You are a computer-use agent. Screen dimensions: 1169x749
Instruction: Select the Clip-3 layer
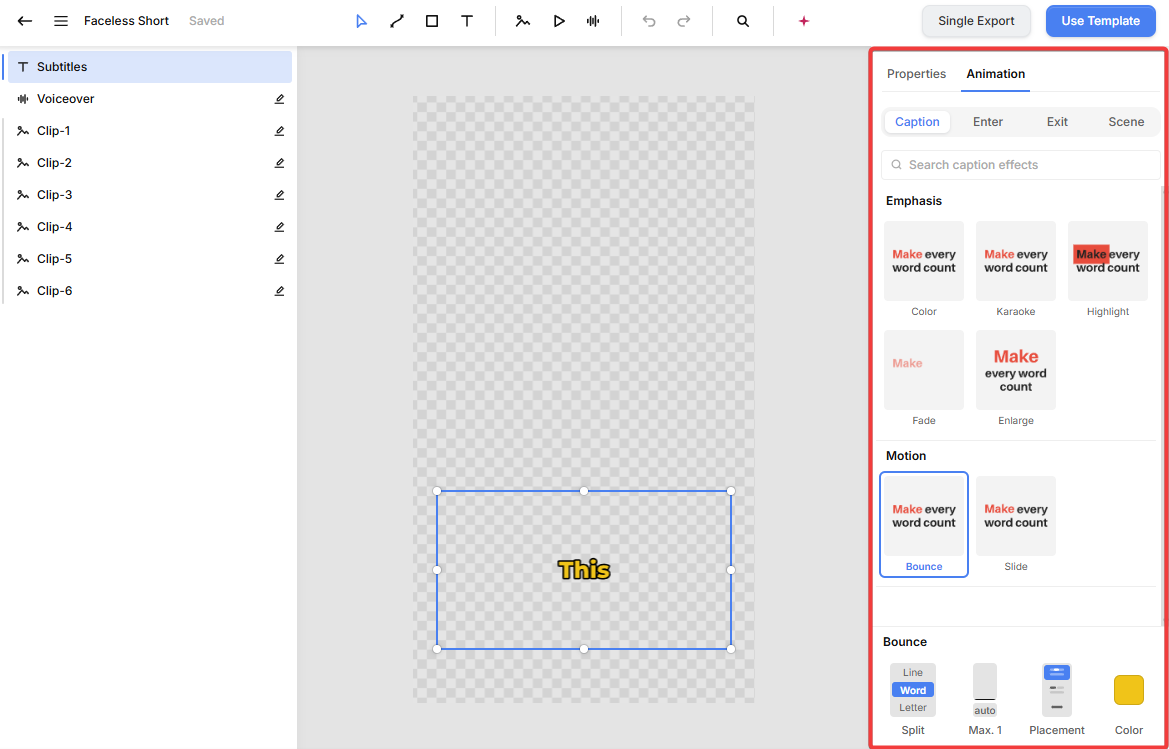tap(149, 195)
